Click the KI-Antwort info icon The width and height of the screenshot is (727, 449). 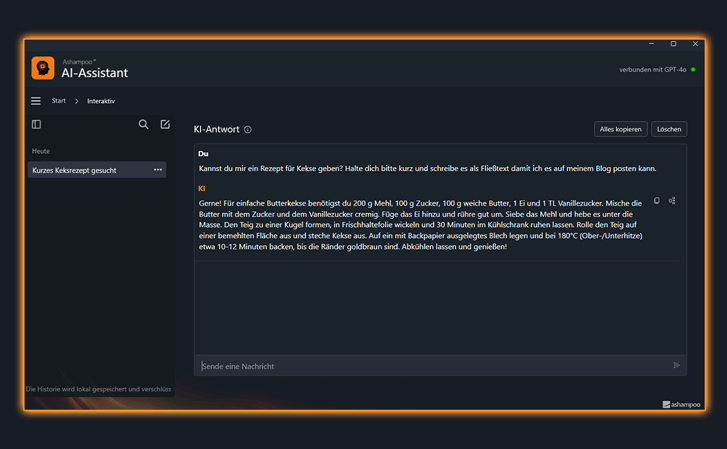coord(248,129)
